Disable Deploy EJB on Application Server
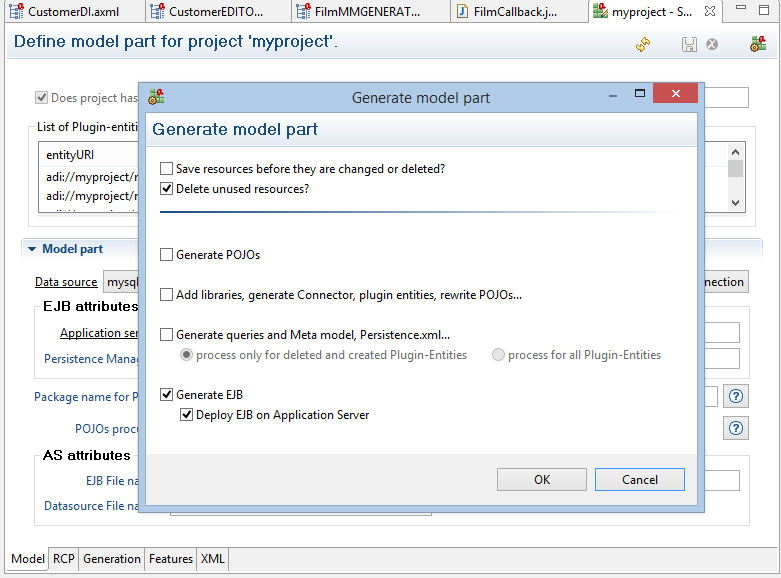 [x=187, y=415]
